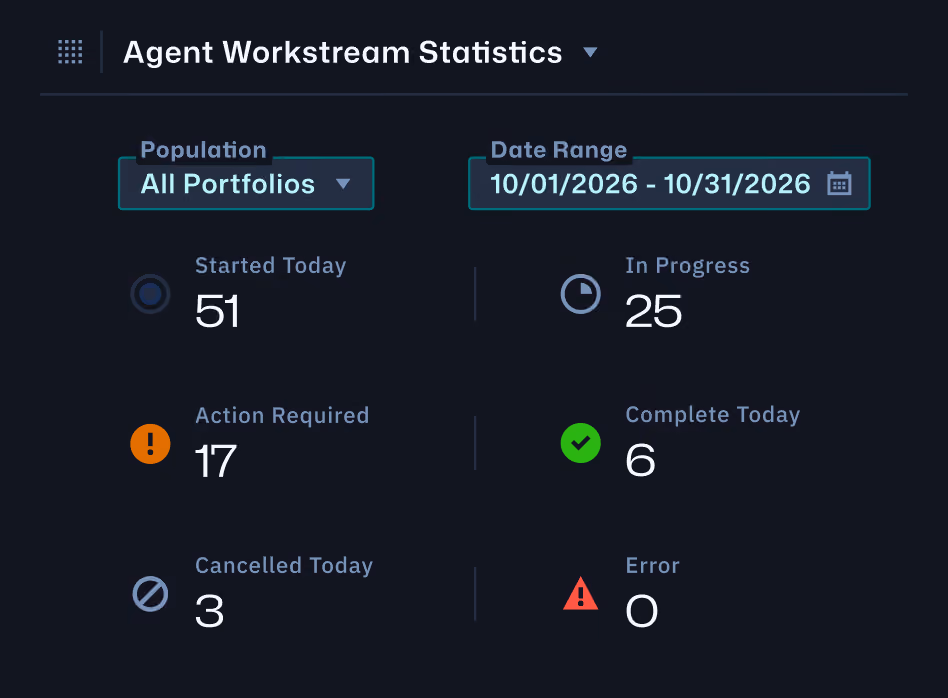Click the Started Today circle icon
Viewport: 948px width, 698px height.
(150, 294)
